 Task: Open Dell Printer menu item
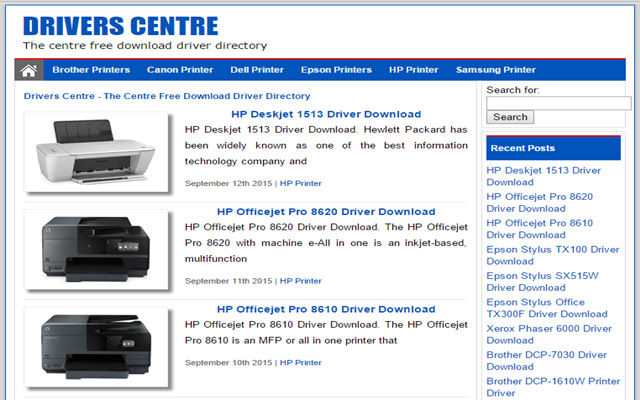point(257,70)
